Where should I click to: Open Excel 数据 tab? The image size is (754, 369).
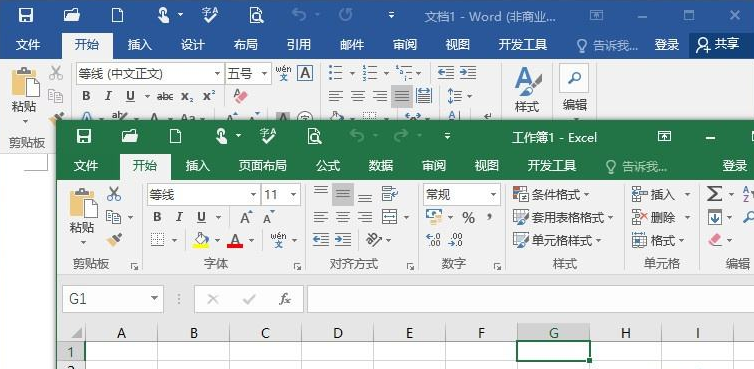click(381, 165)
